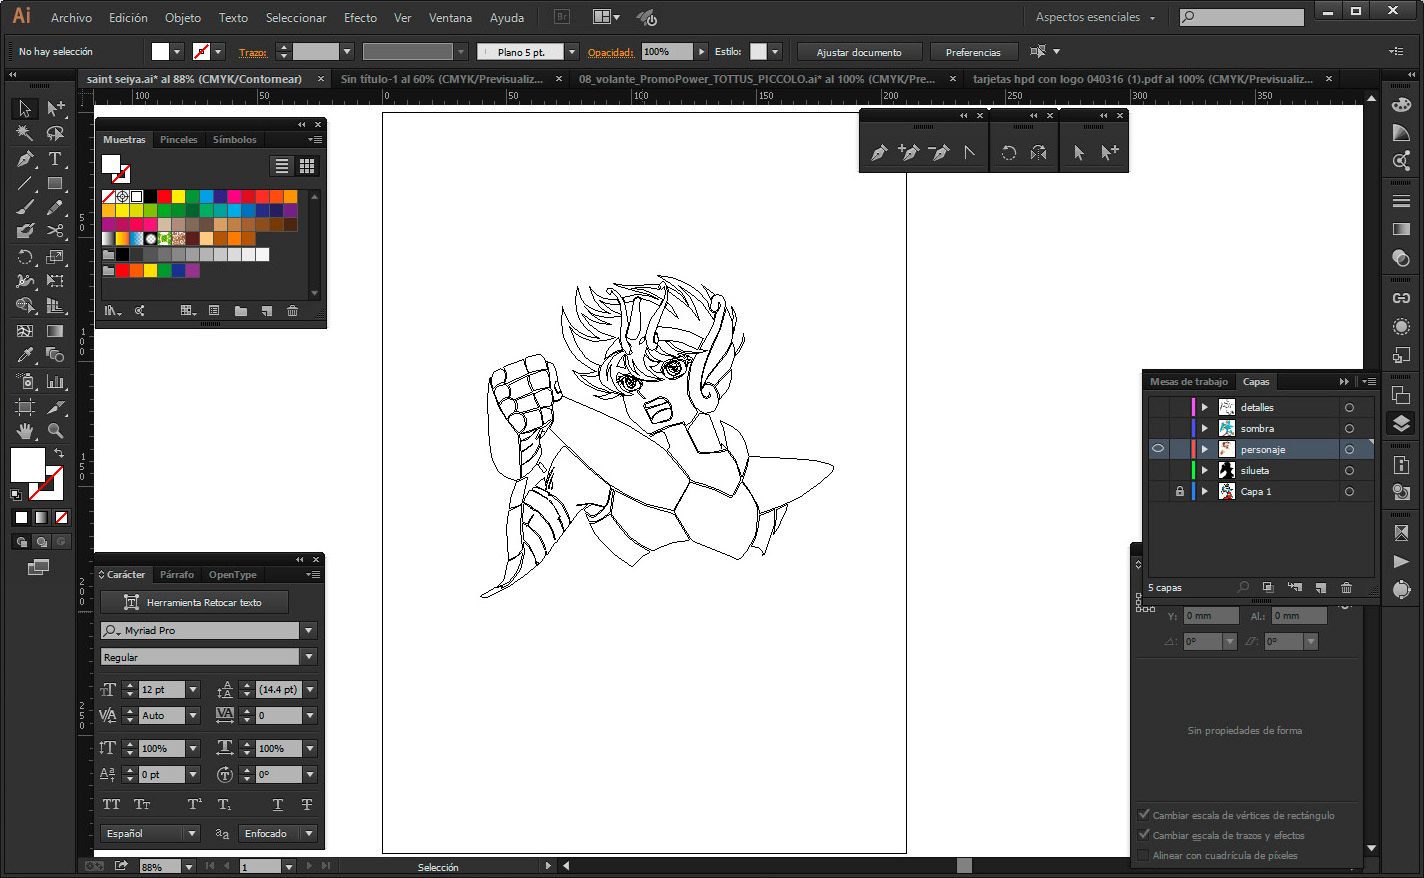
Task: Expand the Capa 1 layer arrow
Action: [x=1205, y=491]
